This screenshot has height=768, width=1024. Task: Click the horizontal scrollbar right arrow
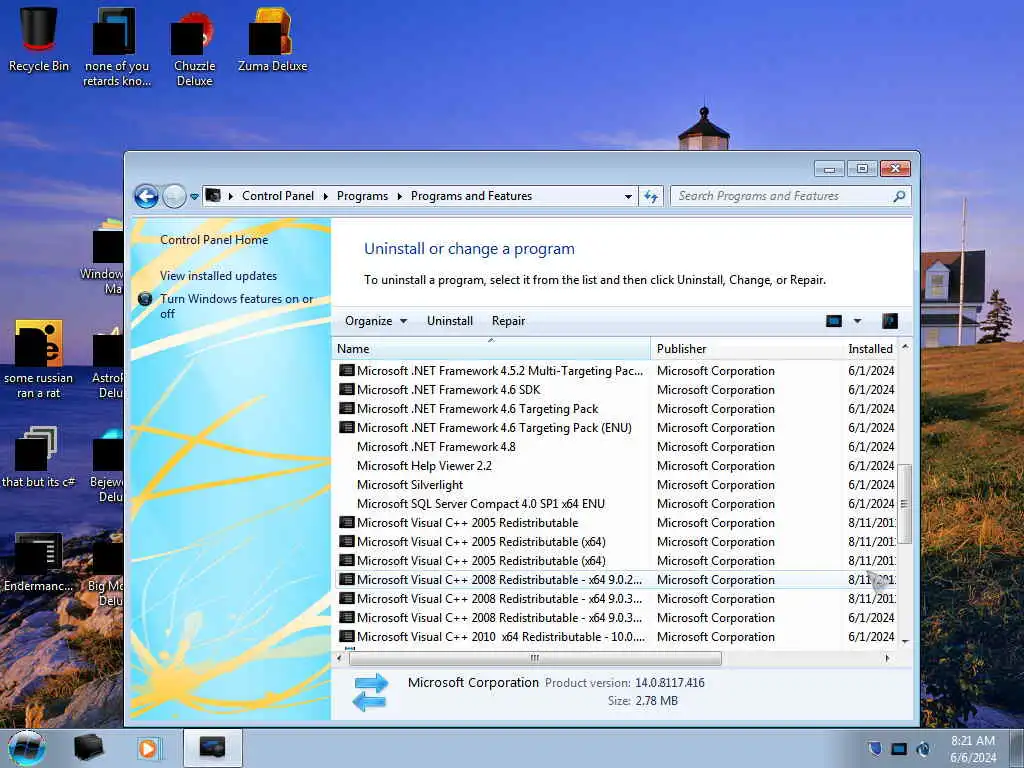[887, 658]
